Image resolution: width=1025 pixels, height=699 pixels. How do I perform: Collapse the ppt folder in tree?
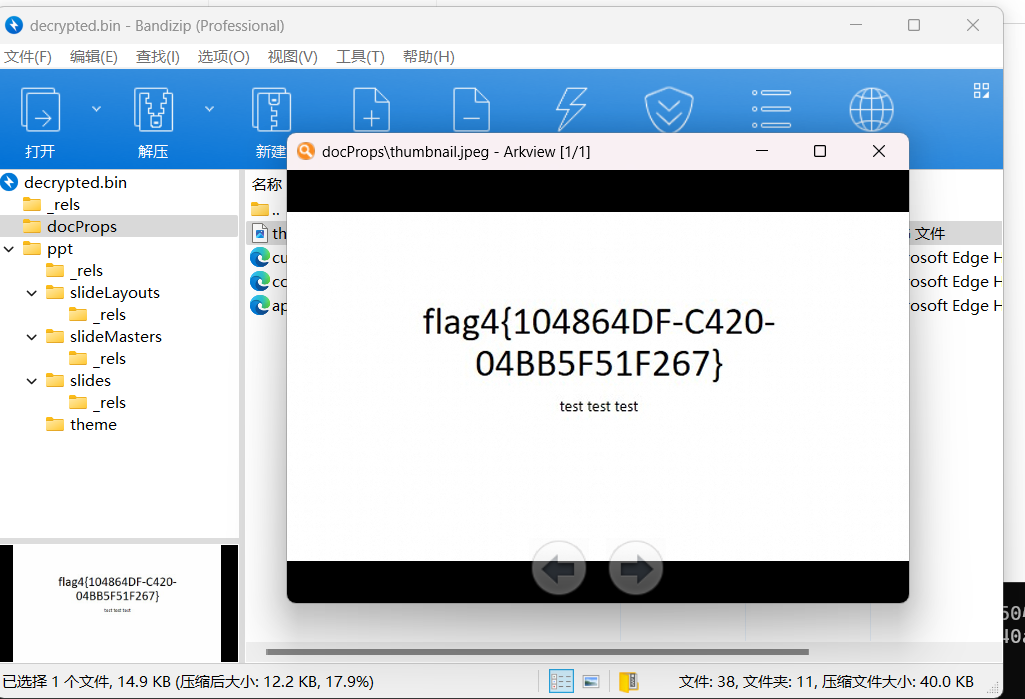coord(9,249)
